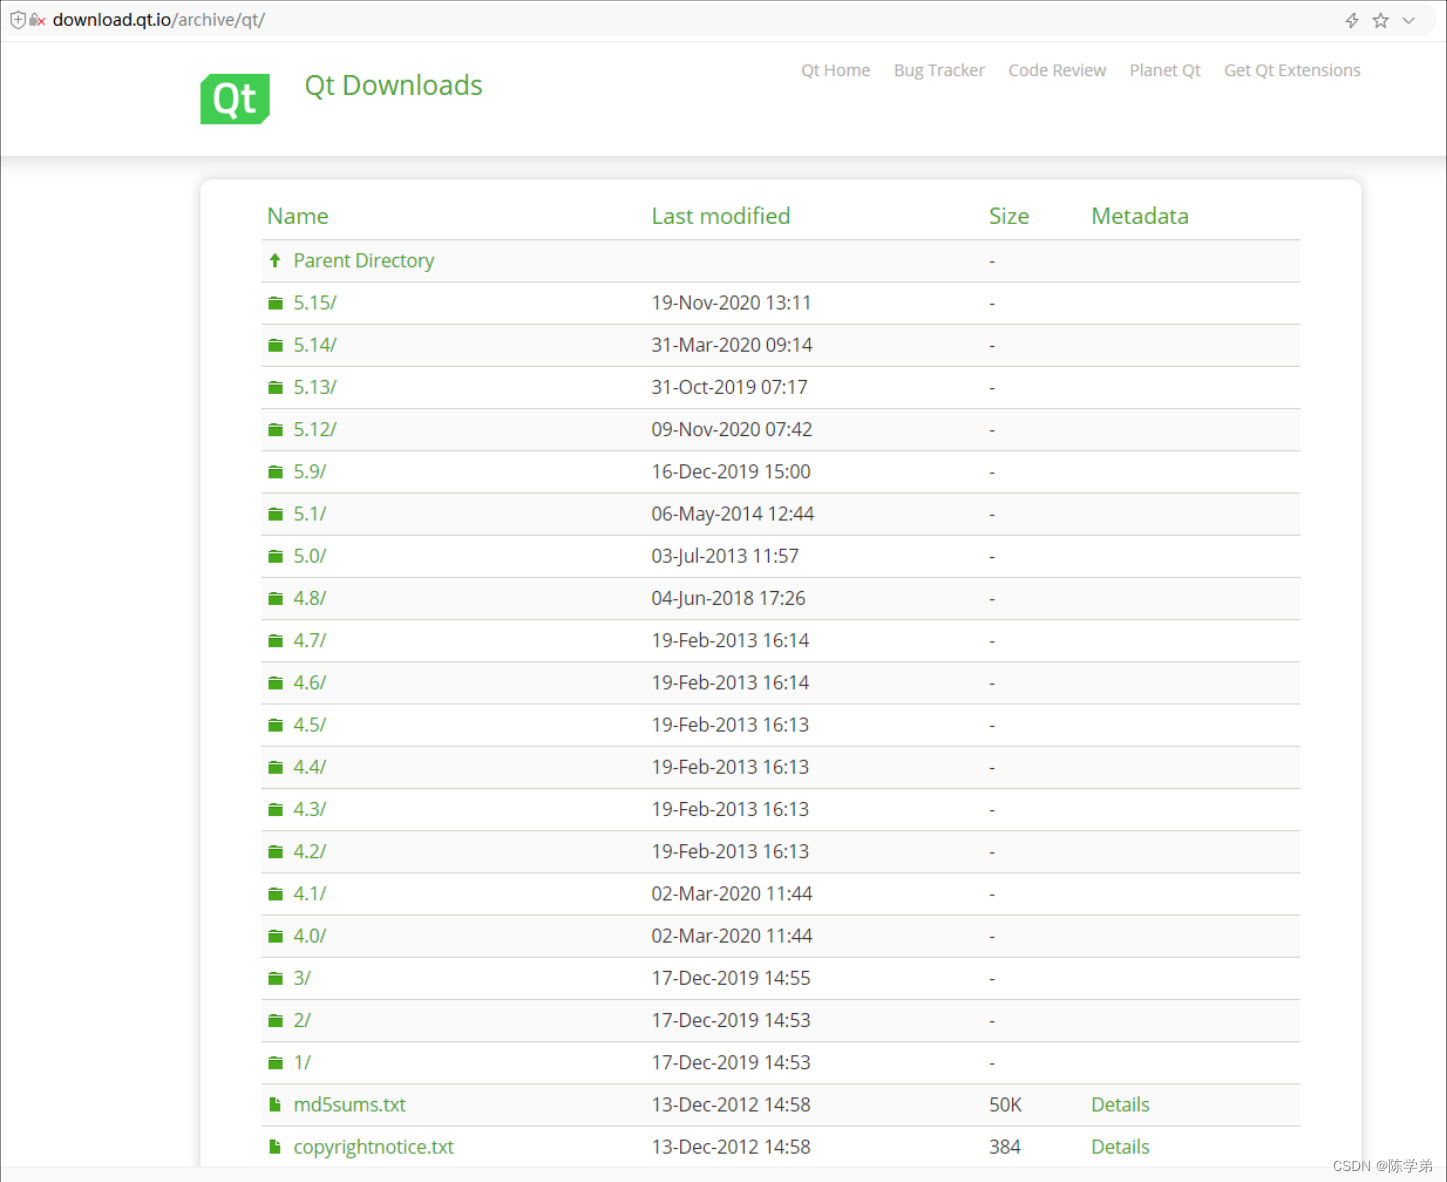Open the Code Review menu link
Screen dimensions: 1447x1182
pos(1057,70)
